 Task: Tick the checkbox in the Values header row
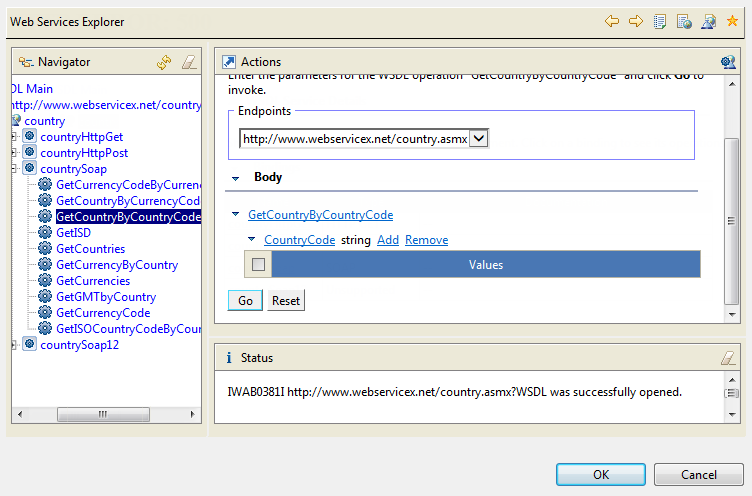click(x=259, y=265)
